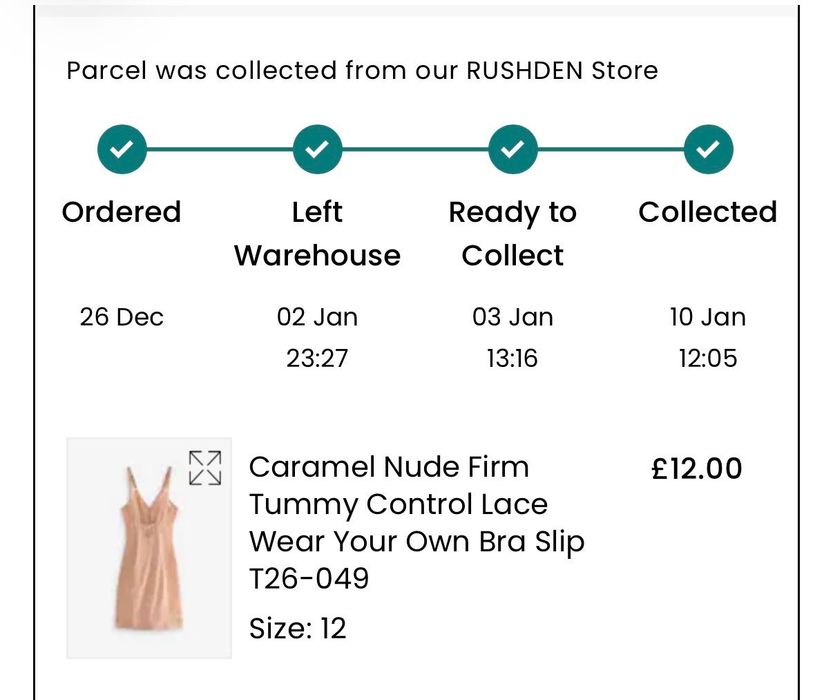
Task: Click the Size: 12 text
Action: (297, 628)
